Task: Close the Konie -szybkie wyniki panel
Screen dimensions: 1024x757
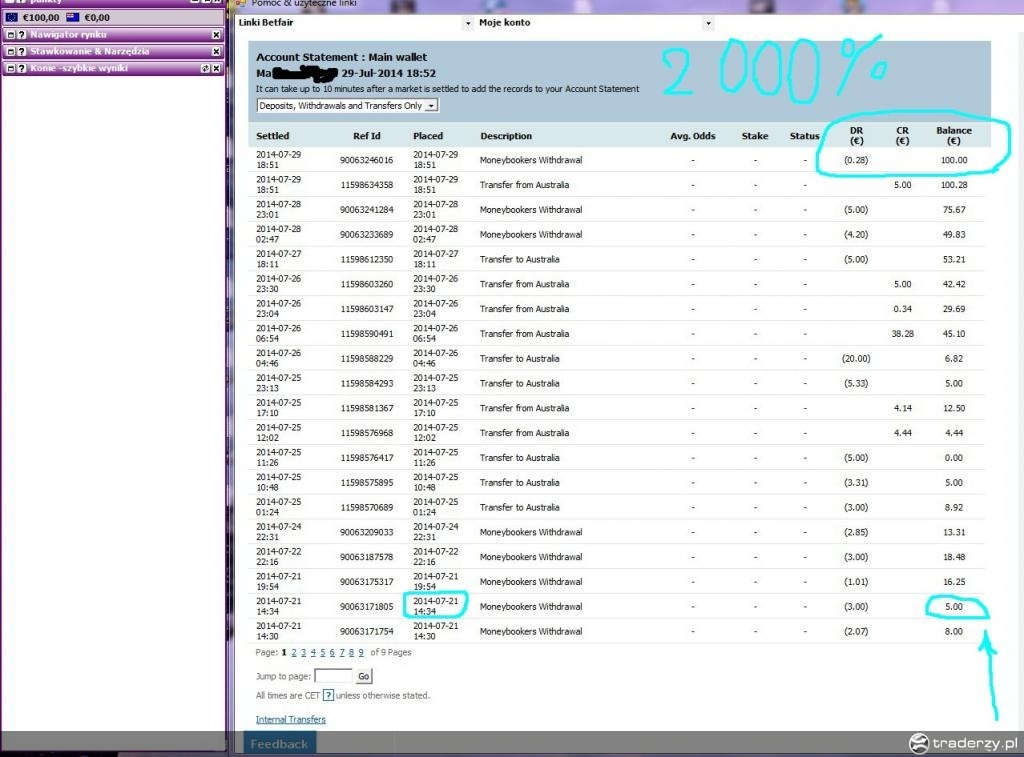Action: point(216,68)
